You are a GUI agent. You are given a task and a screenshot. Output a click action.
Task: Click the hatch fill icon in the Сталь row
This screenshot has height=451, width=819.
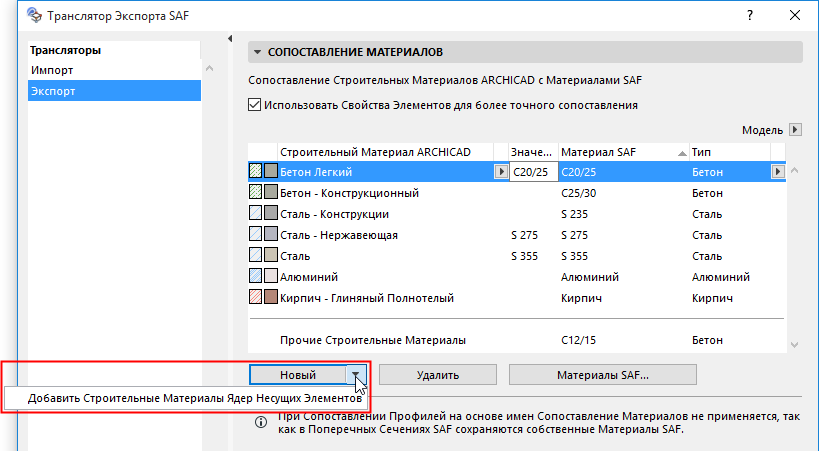coord(255,255)
